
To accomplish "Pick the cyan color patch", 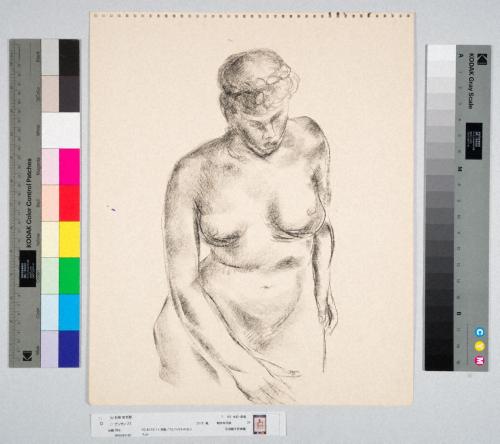I will point(69,312).
